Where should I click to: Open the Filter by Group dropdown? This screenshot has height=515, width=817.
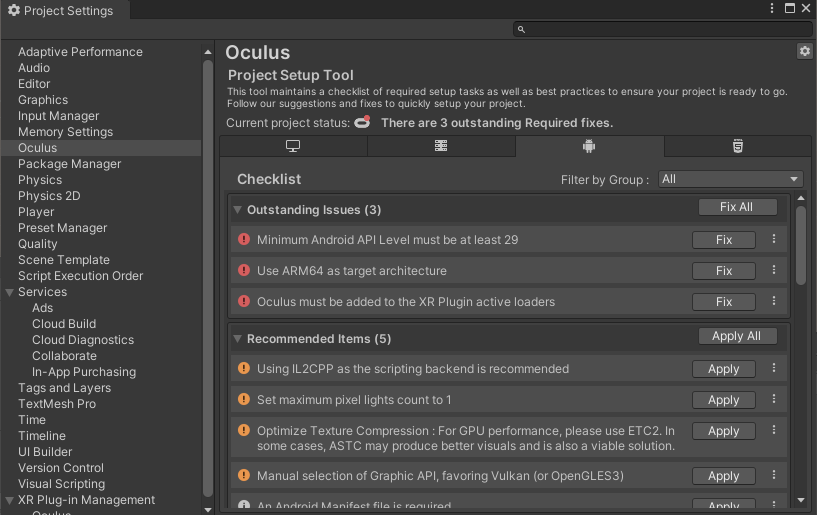(731, 179)
